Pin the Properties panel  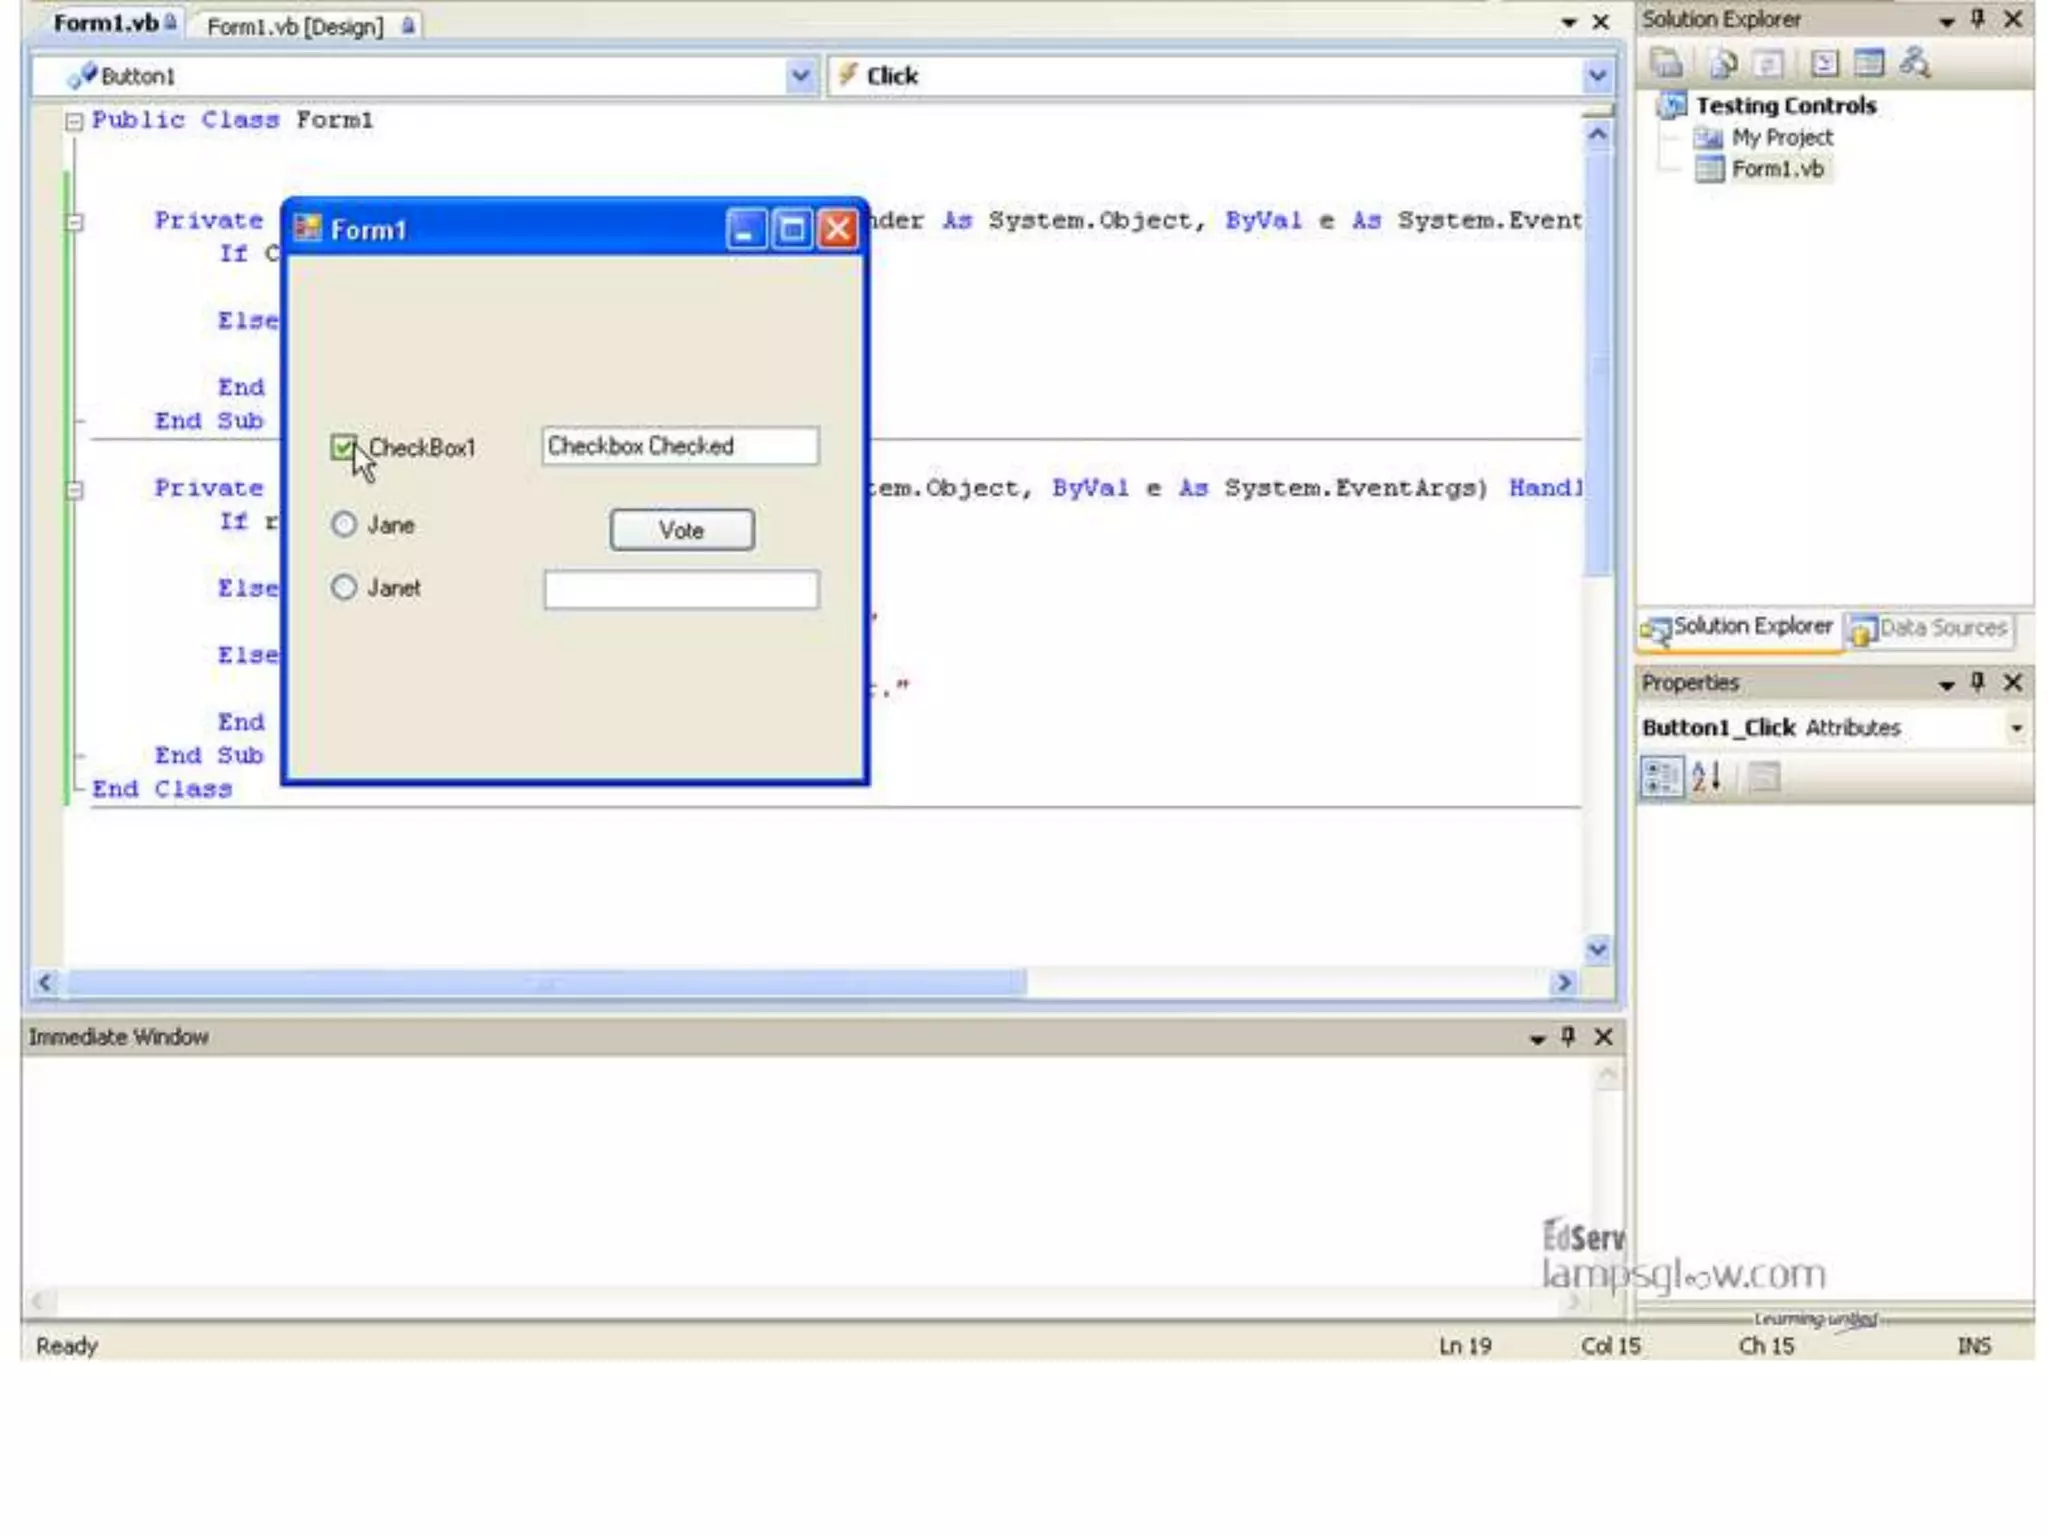click(1978, 682)
